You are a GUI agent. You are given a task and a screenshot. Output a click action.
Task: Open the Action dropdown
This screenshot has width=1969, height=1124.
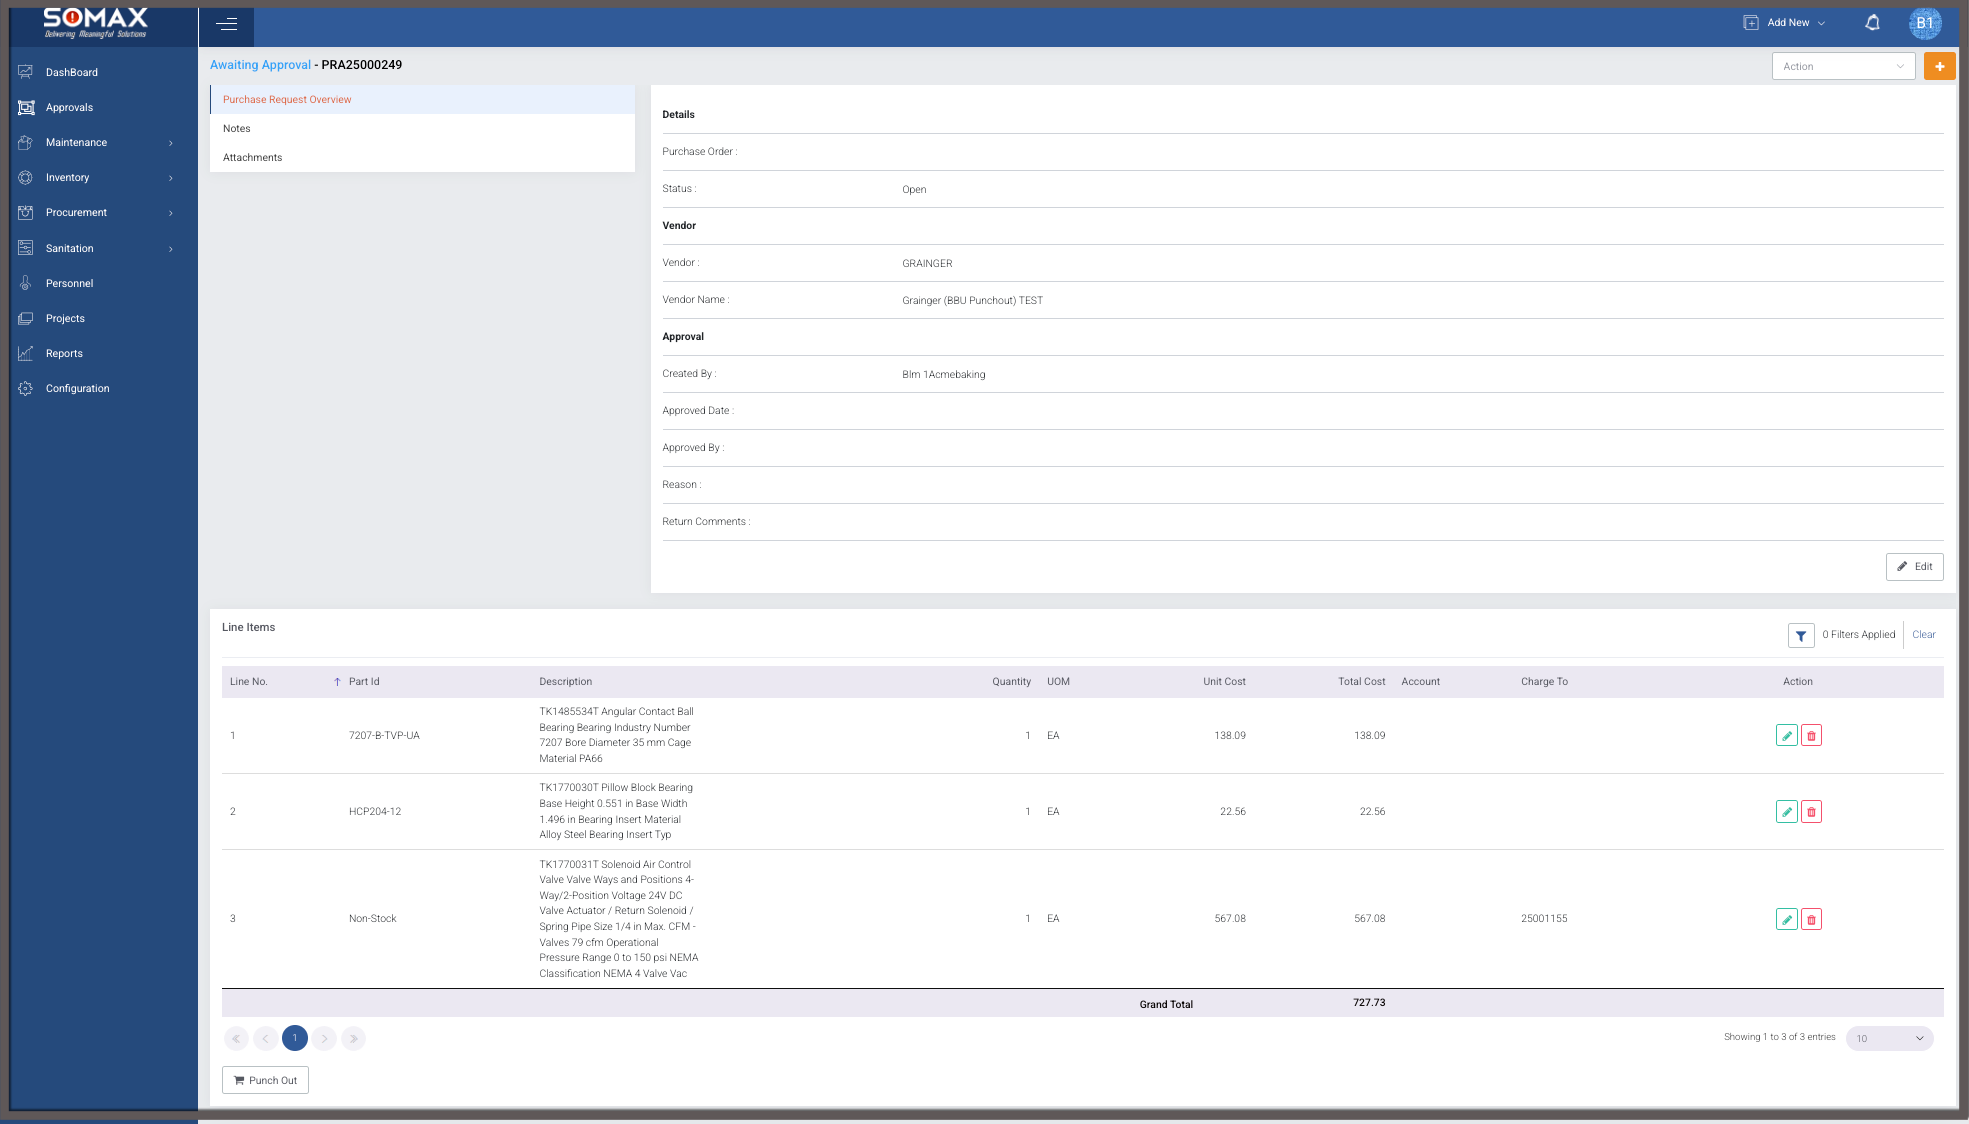click(1842, 66)
